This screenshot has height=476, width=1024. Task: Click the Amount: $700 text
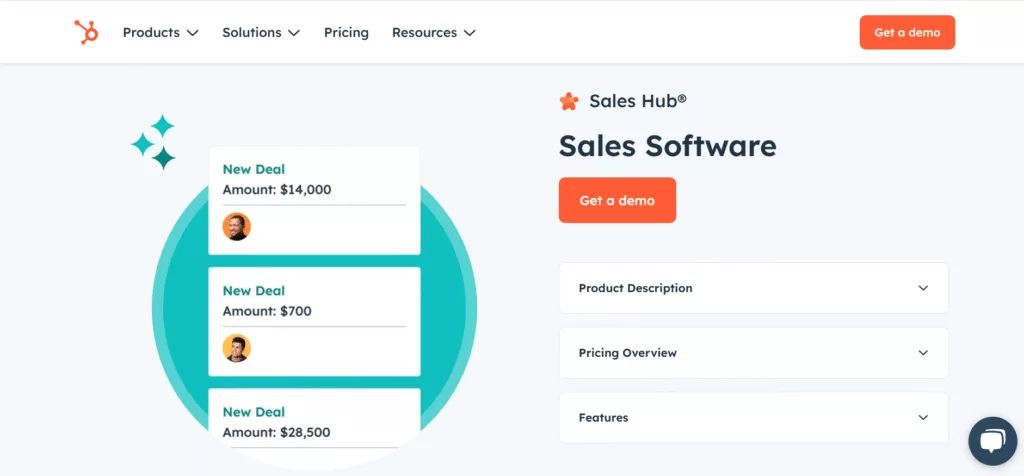tap(267, 311)
